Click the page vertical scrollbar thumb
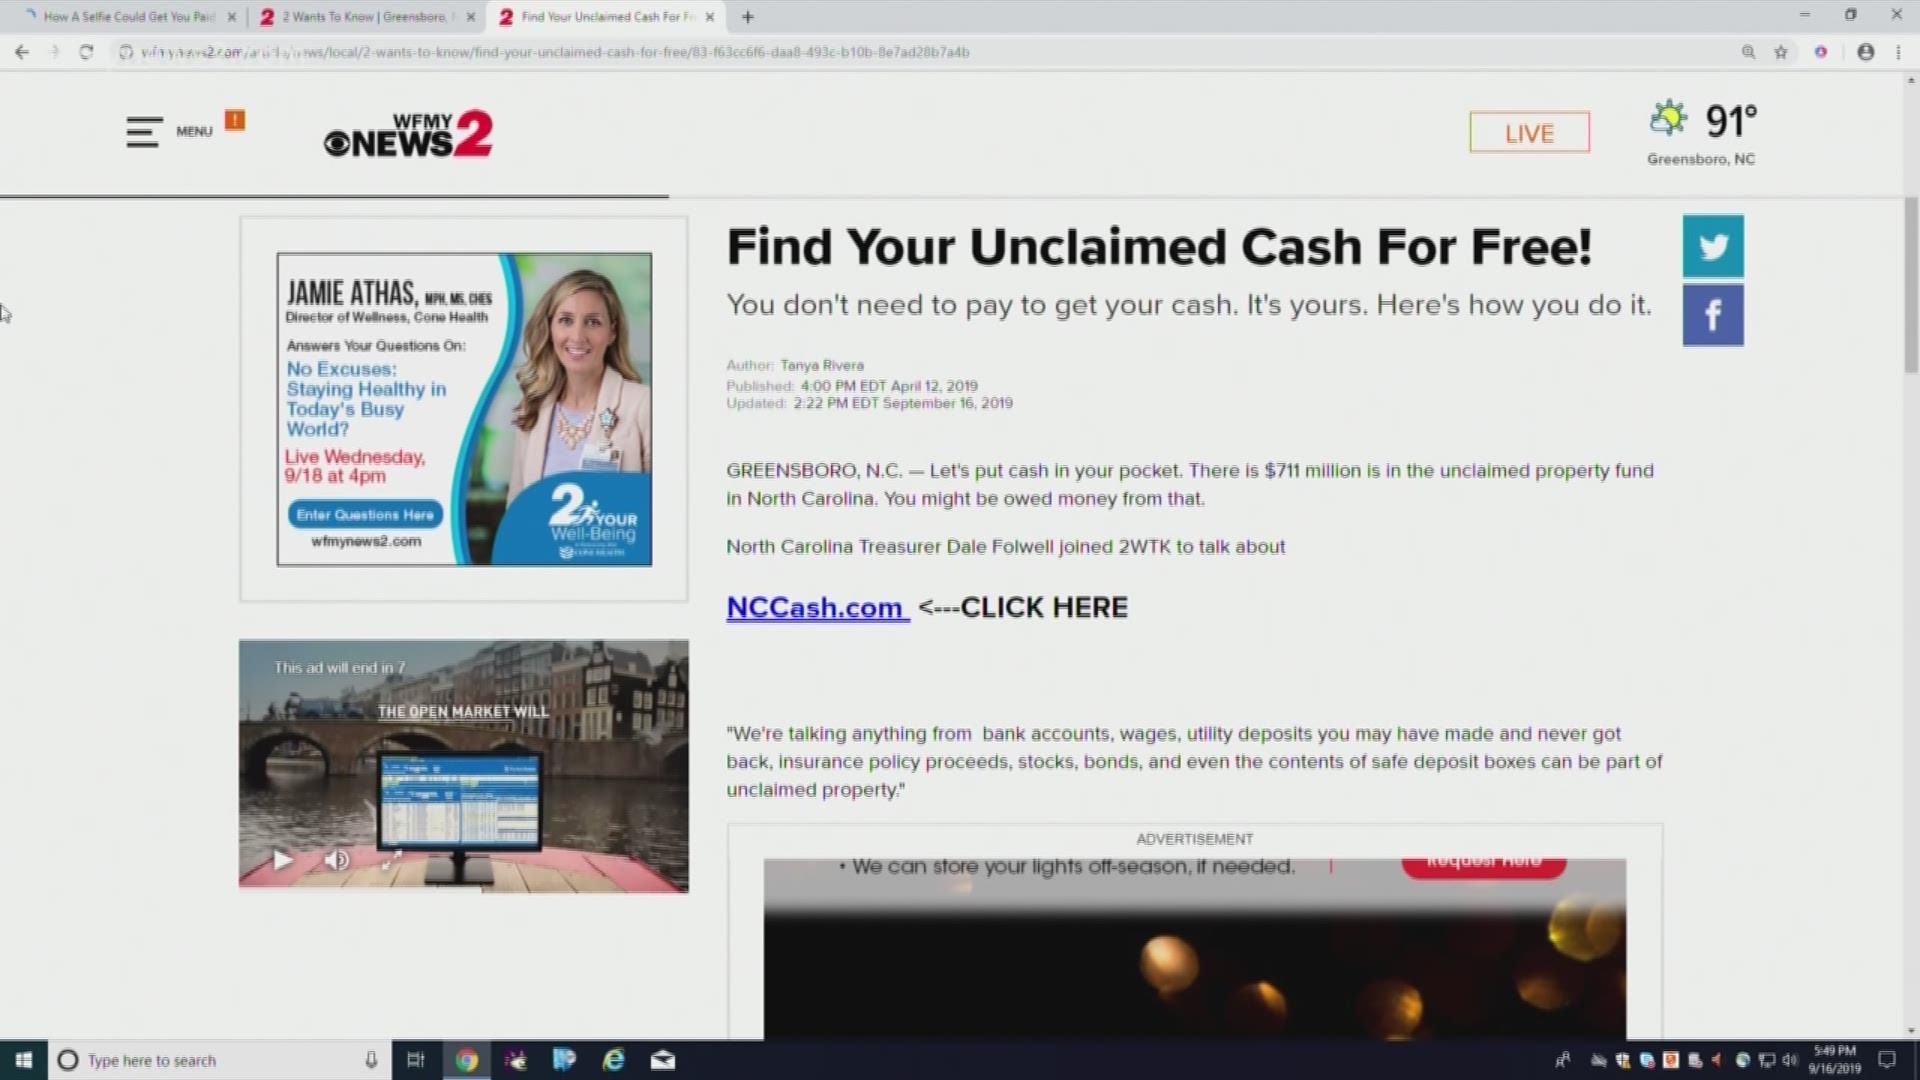The image size is (1920, 1080). click(1911, 285)
